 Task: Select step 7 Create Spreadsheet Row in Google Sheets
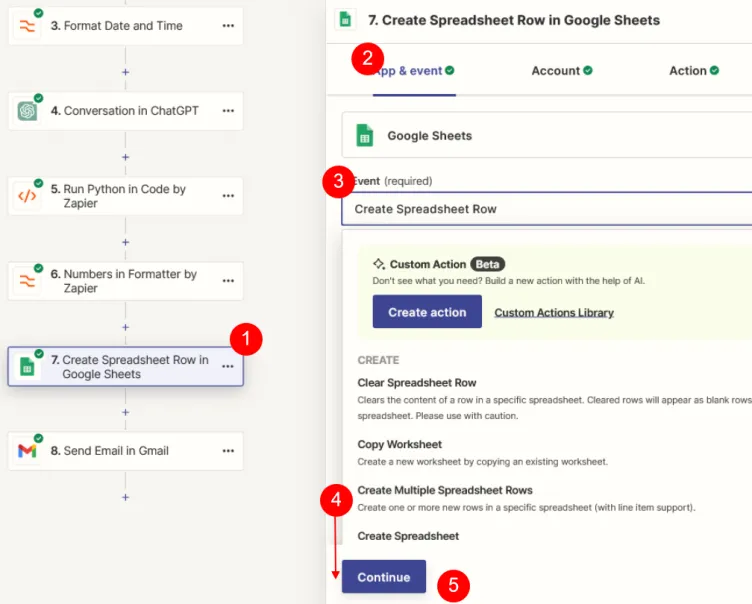coord(126,367)
